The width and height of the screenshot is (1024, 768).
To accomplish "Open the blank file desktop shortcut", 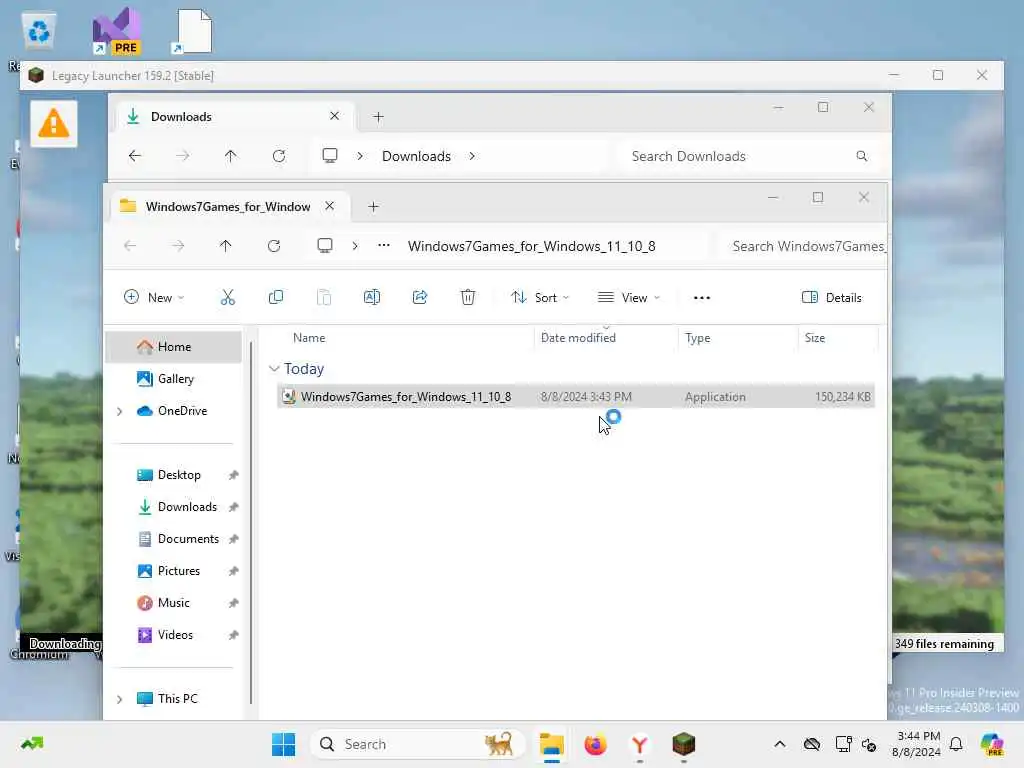I will (x=193, y=31).
